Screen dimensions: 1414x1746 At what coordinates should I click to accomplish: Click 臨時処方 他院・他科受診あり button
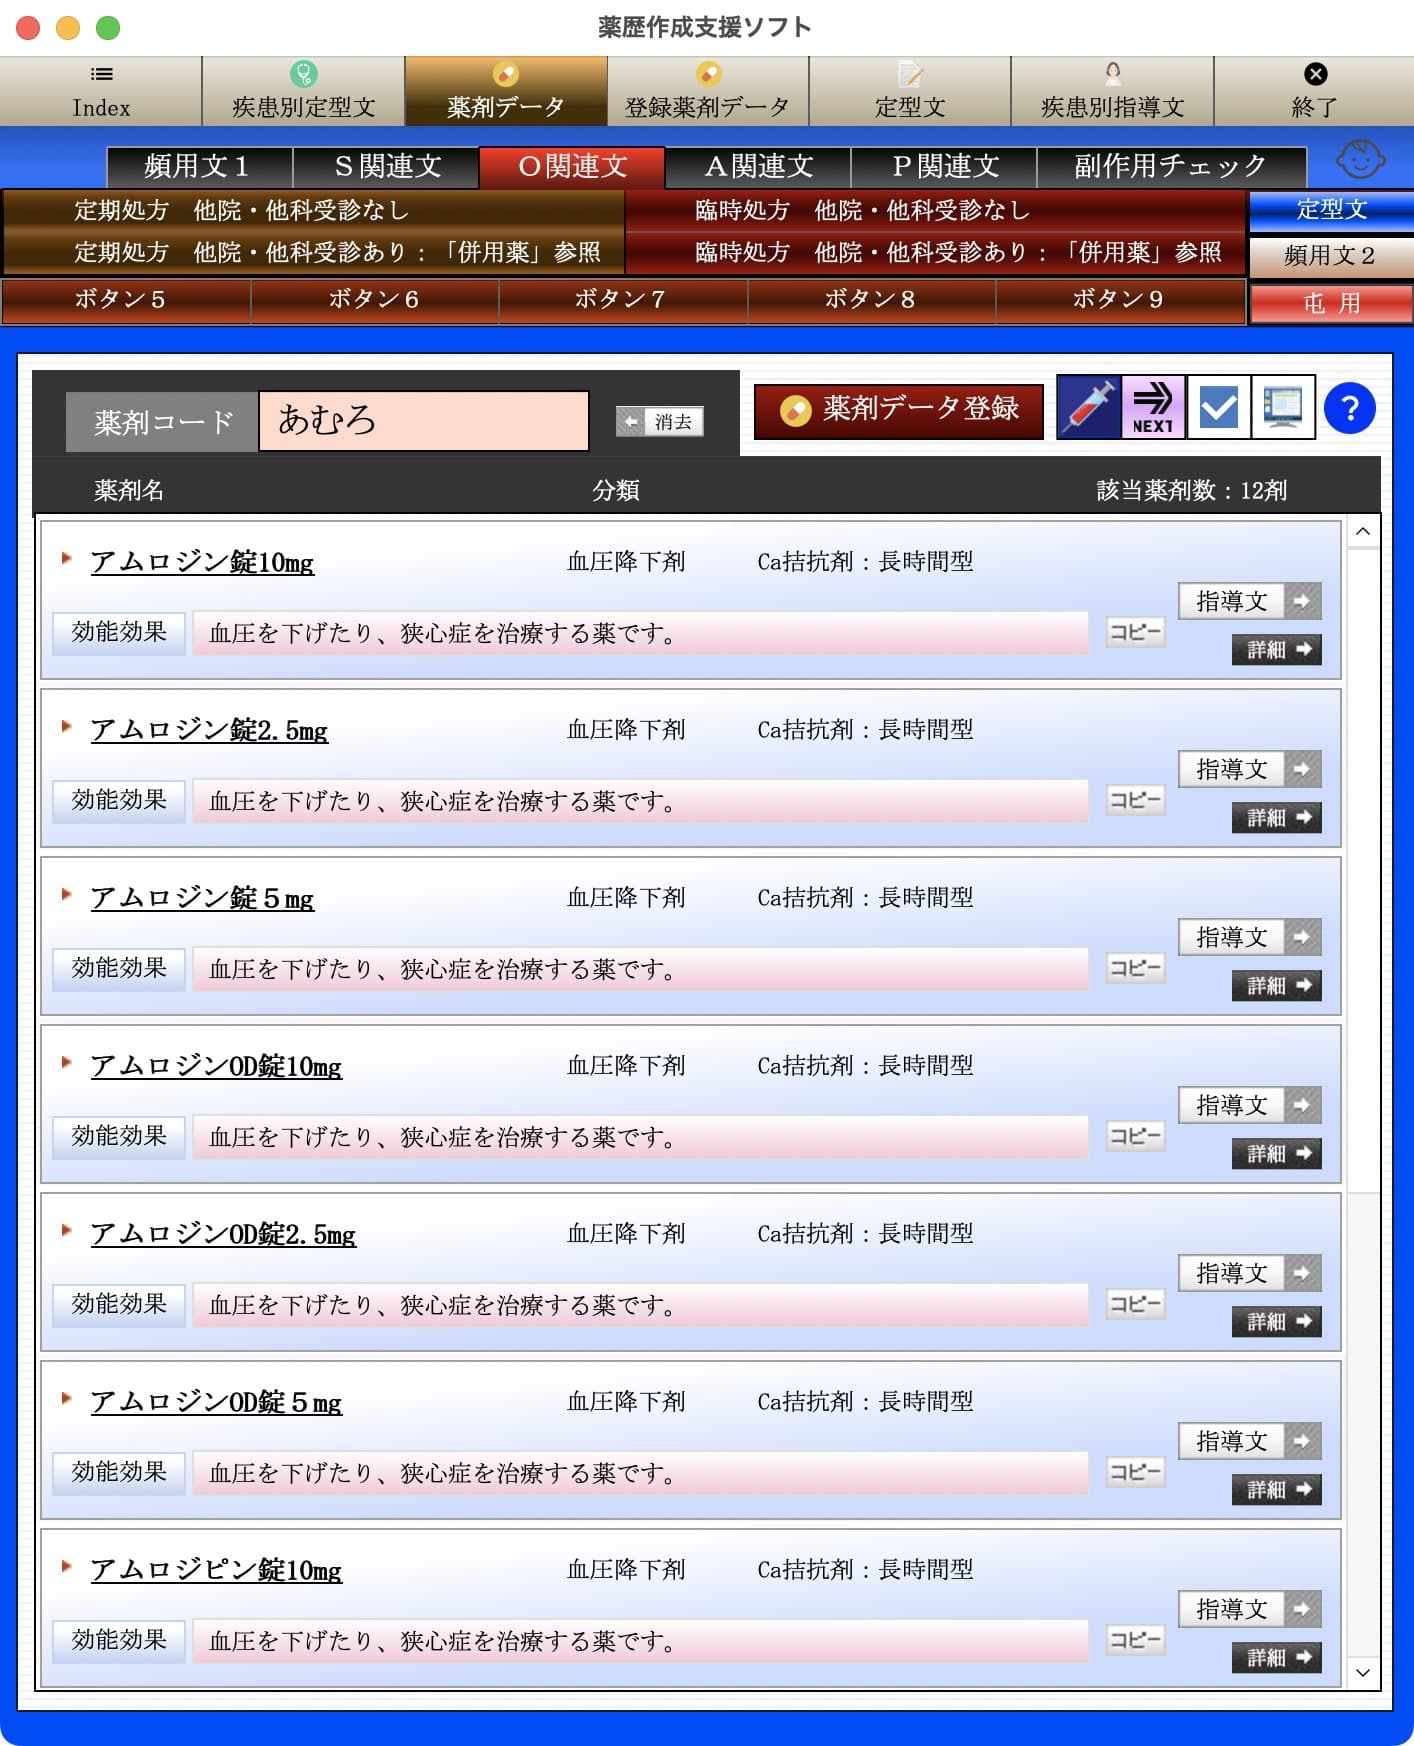click(935, 252)
